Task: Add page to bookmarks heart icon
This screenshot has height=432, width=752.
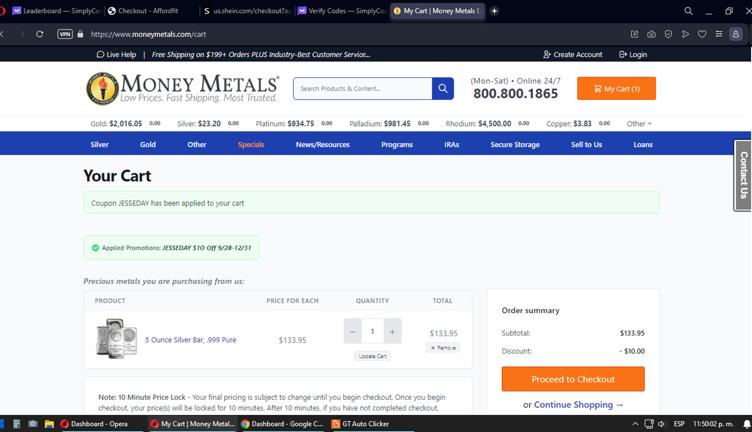Action: (x=702, y=34)
